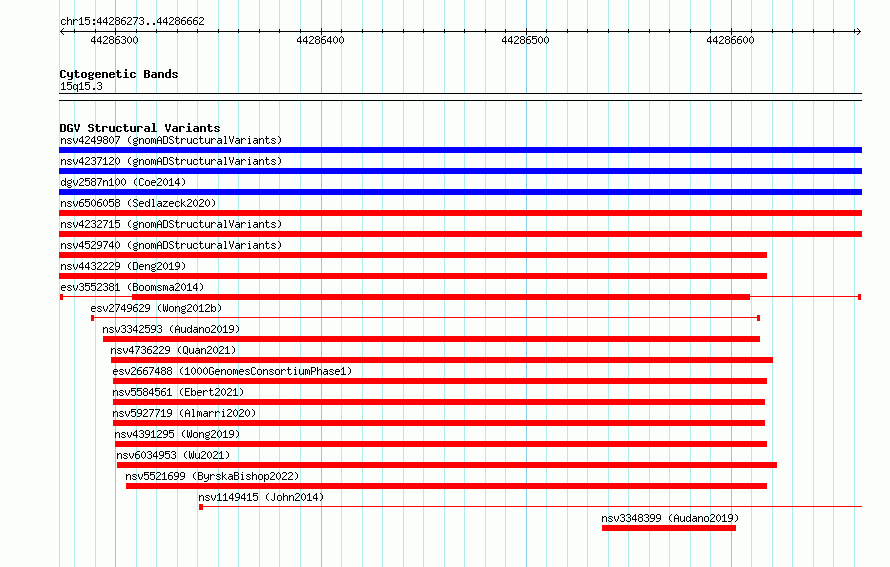Click the nsv4249807 gnomAD variant label
Image resolution: width=890 pixels, height=567 pixels.
(171, 140)
